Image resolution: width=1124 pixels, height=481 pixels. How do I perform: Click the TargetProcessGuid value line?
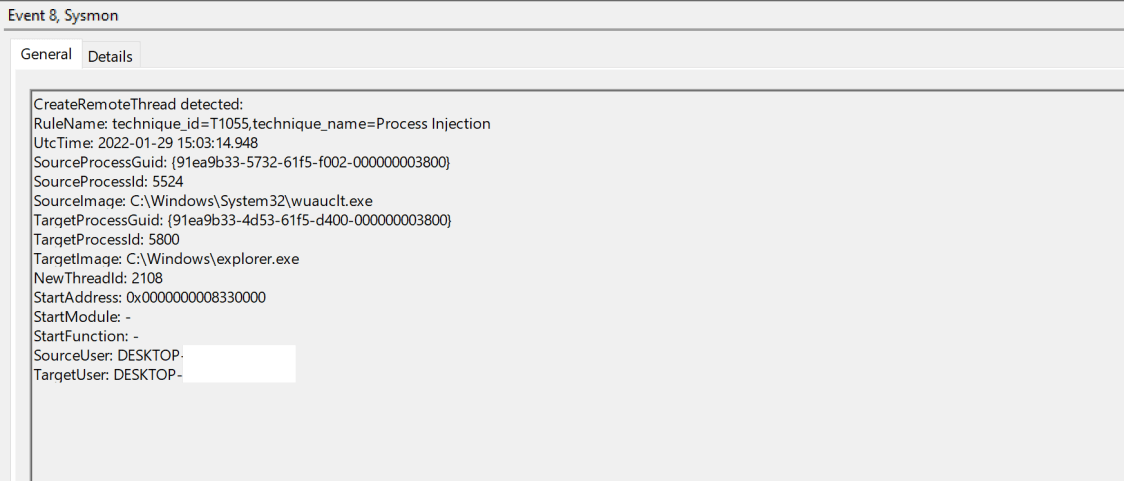(243, 220)
